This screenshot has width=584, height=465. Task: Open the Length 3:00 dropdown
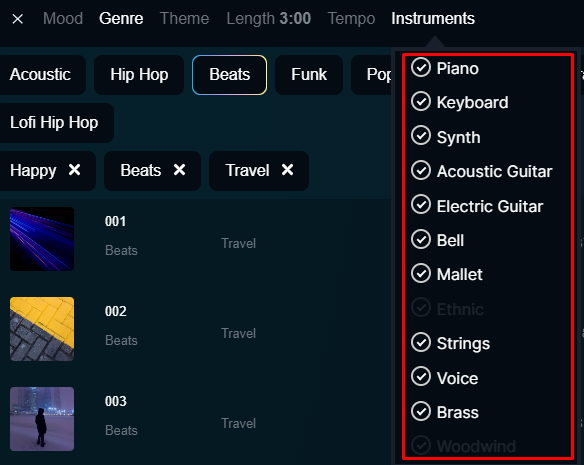pos(269,18)
